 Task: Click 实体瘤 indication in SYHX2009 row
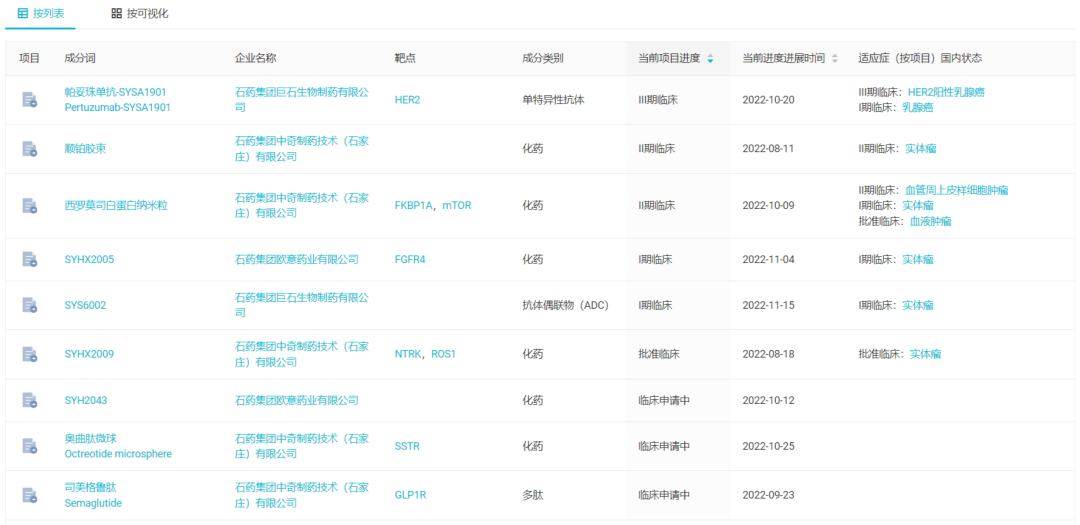tap(926, 354)
